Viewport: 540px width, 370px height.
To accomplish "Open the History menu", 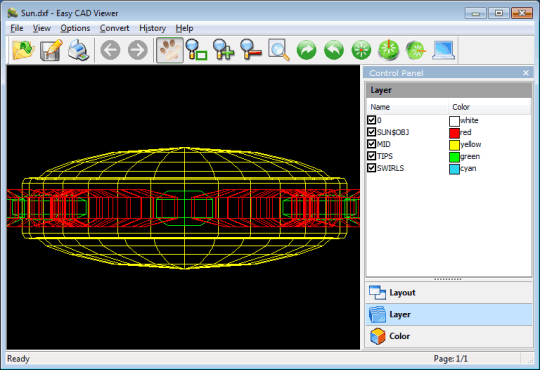I will click(x=153, y=28).
